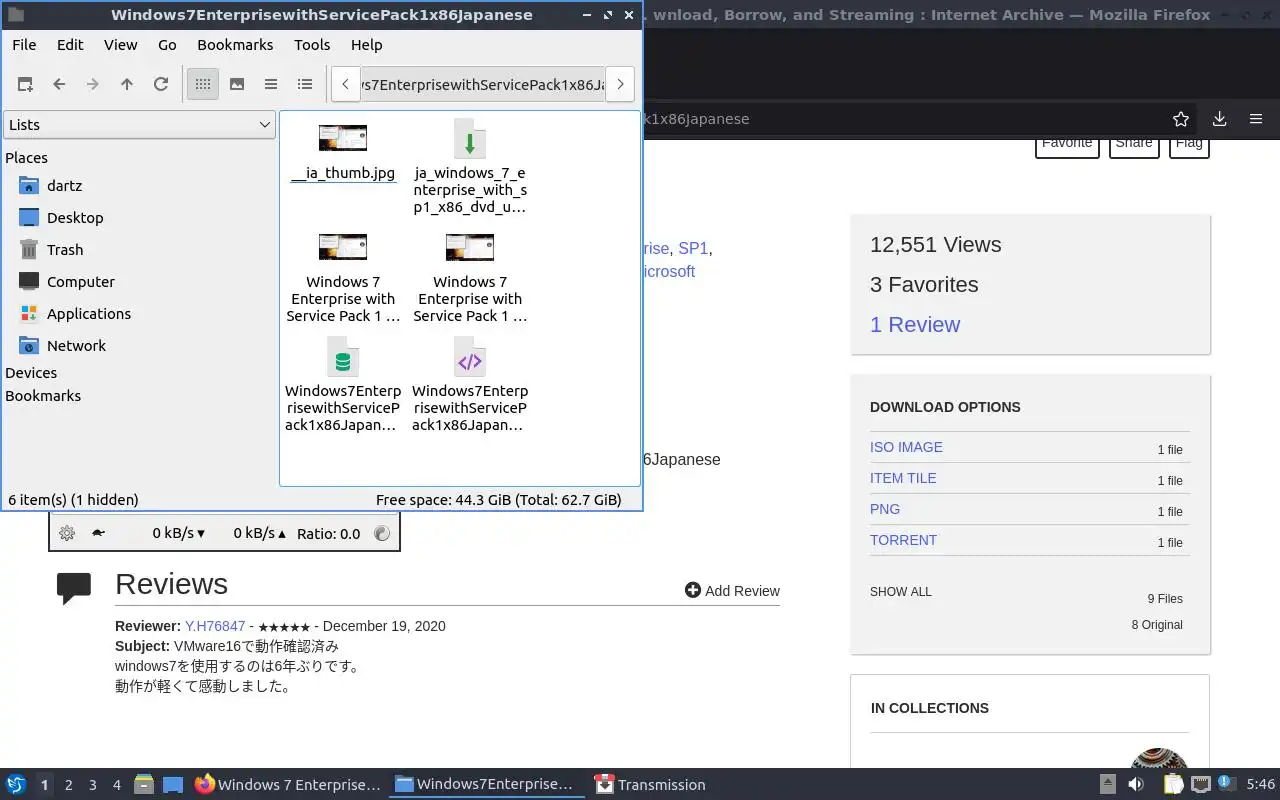Go to parent folder with up arrow
The width and height of the screenshot is (1280, 800).
pyautogui.click(x=127, y=85)
